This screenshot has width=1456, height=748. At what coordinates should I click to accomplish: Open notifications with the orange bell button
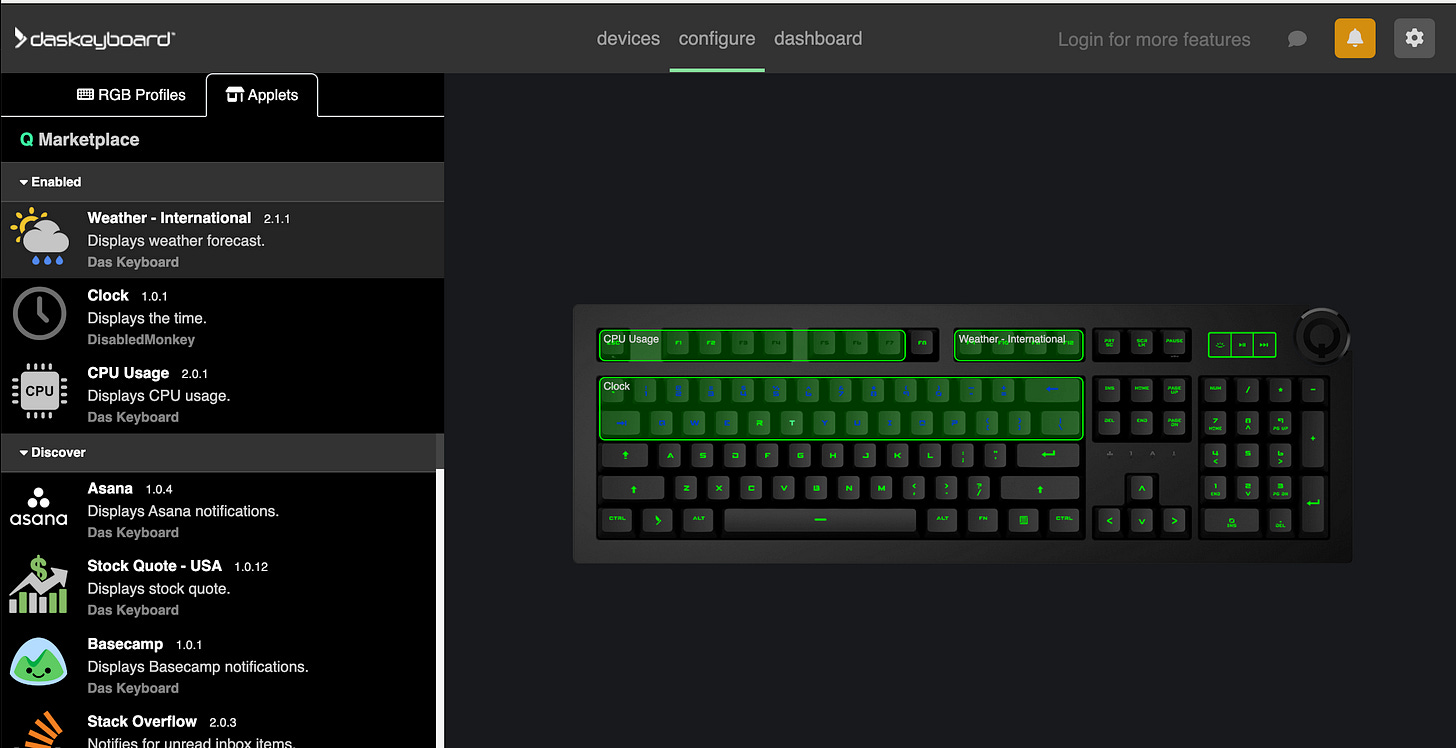(x=1355, y=38)
